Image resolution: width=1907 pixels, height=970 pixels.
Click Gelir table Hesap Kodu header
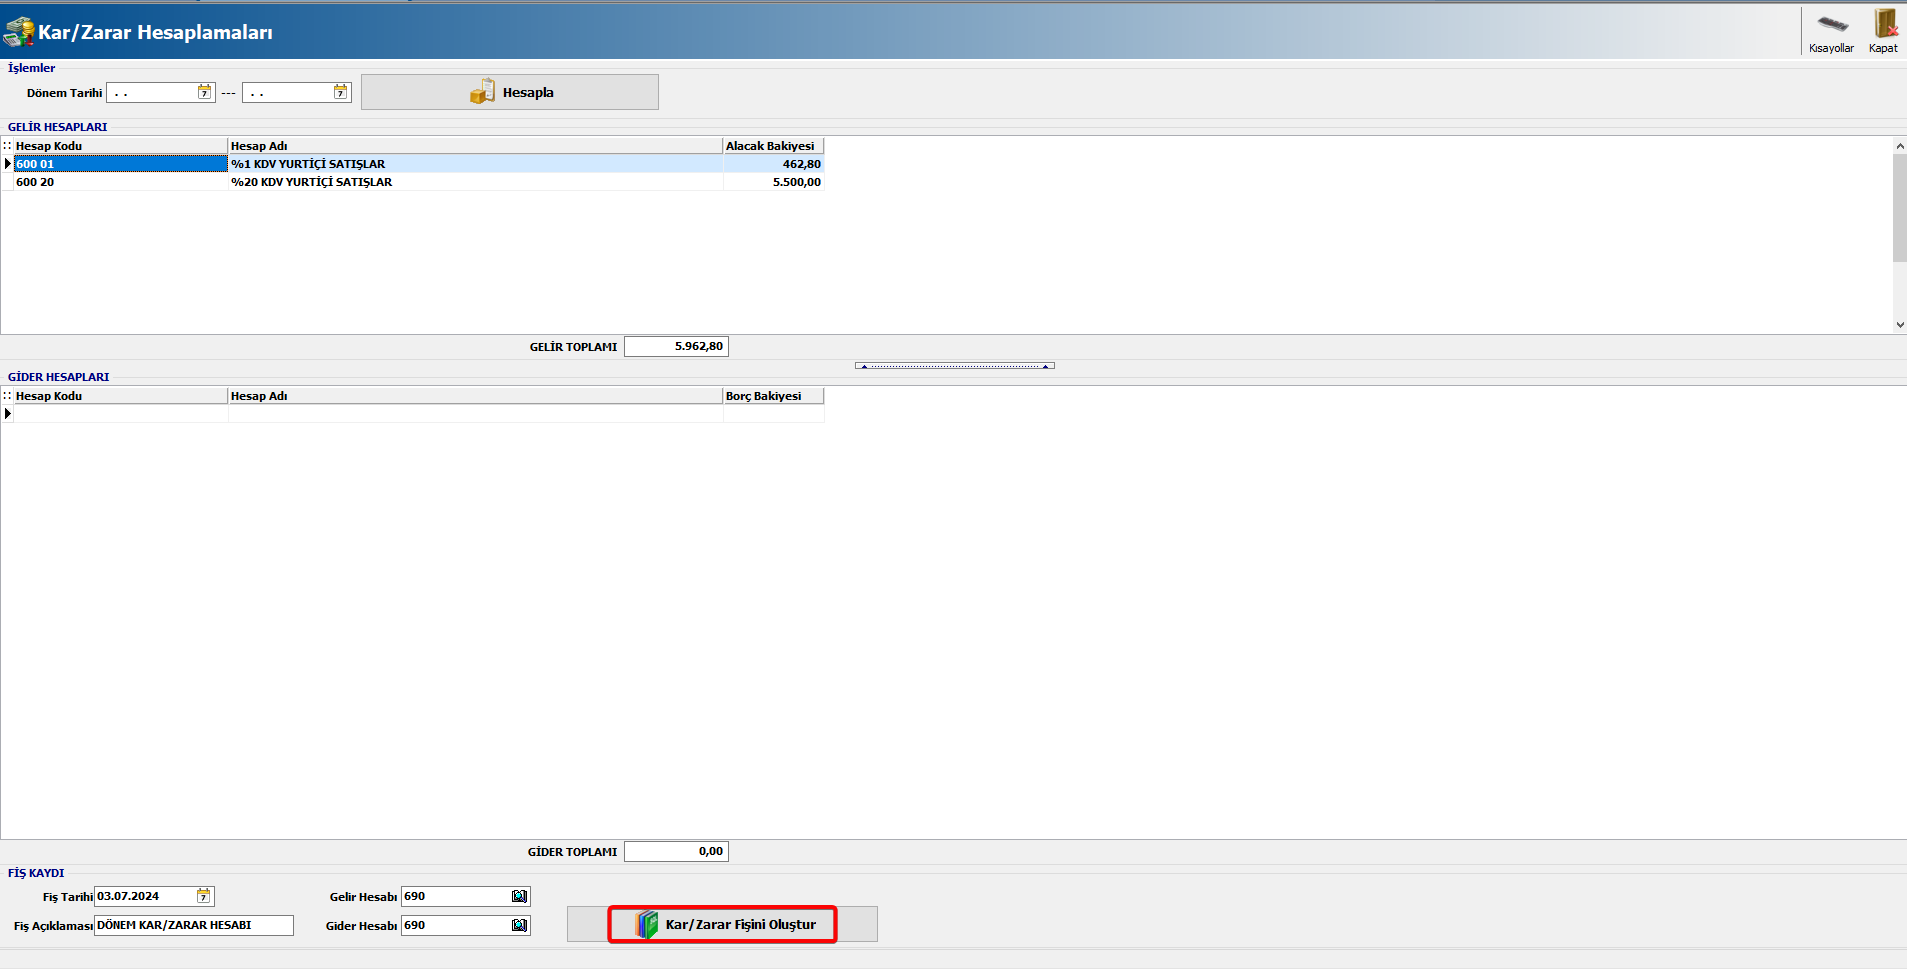[x=121, y=146]
